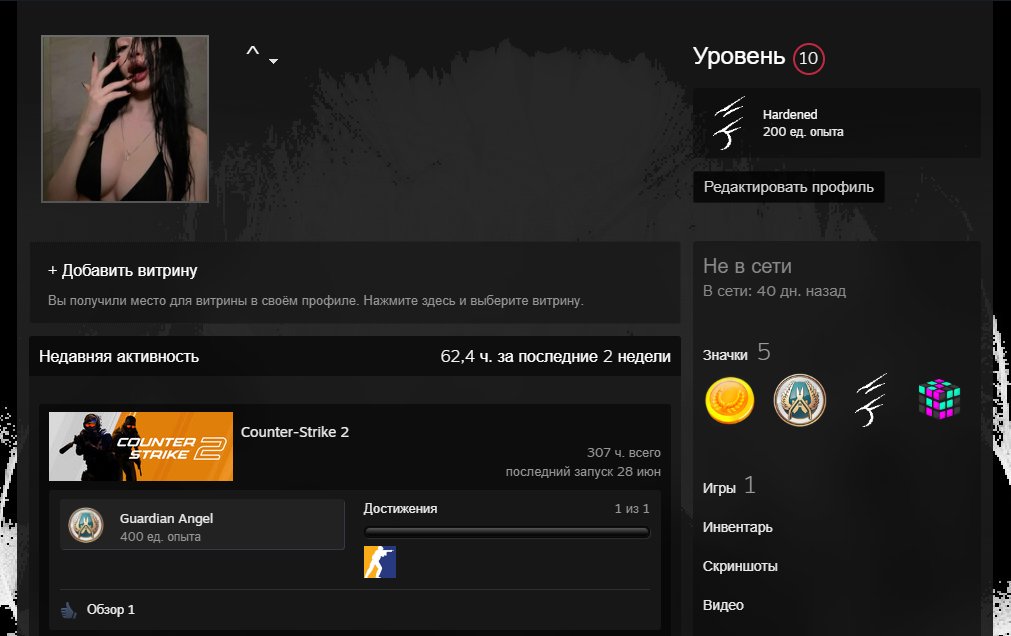Open the profile avatar image
The height and width of the screenshot is (636, 1011).
coord(125,119)
